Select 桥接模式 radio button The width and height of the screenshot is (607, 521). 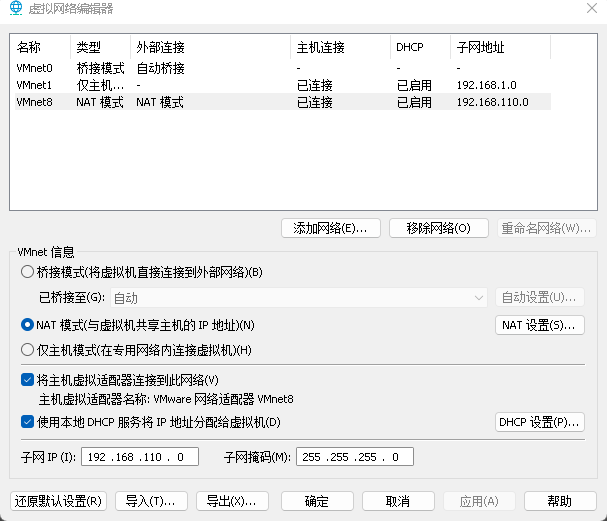(27, 272)
